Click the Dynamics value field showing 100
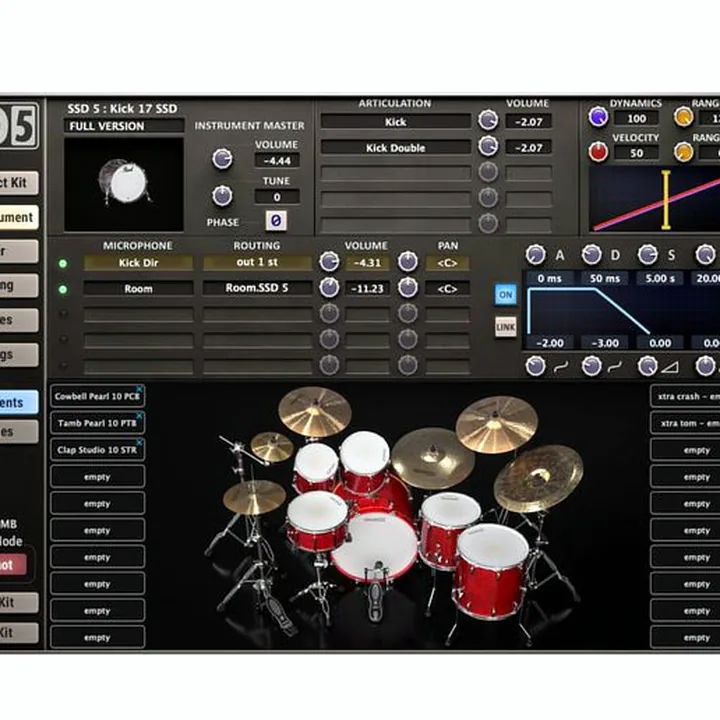720x720 pixels. pos(636,118)
